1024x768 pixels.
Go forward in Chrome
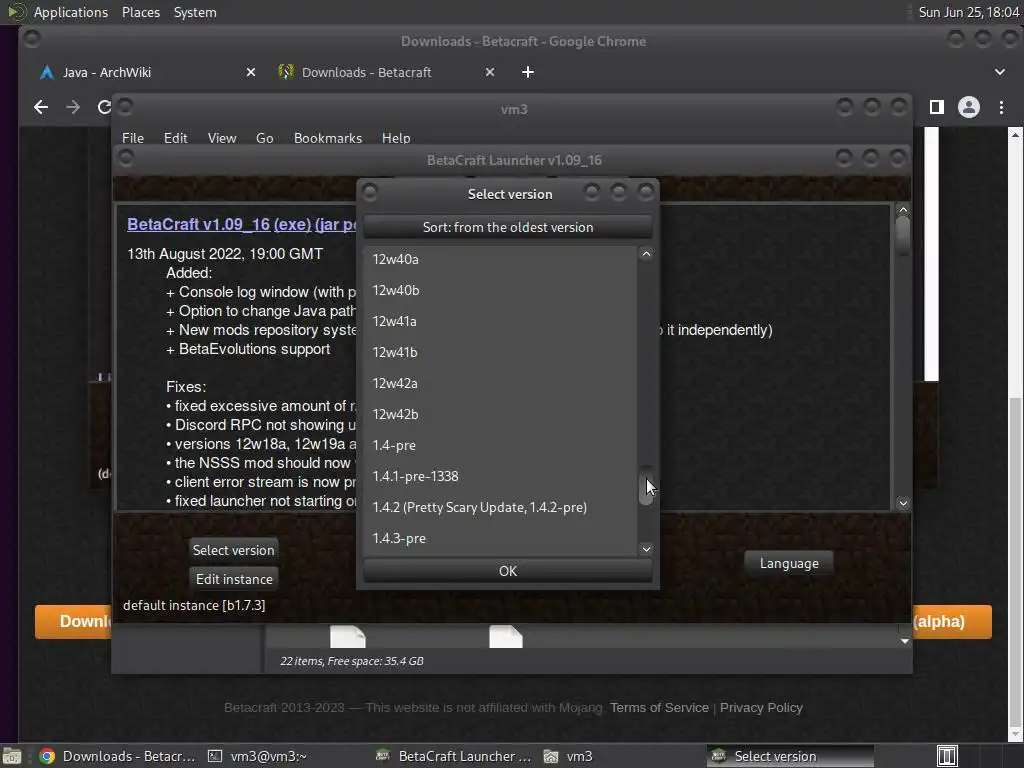tap(72, 107)
